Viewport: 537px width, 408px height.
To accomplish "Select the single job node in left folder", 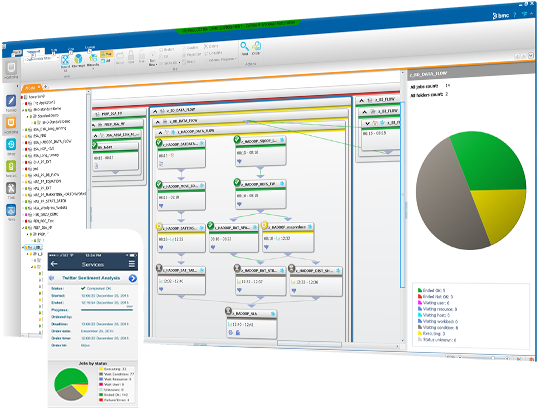I will (116, 156).
